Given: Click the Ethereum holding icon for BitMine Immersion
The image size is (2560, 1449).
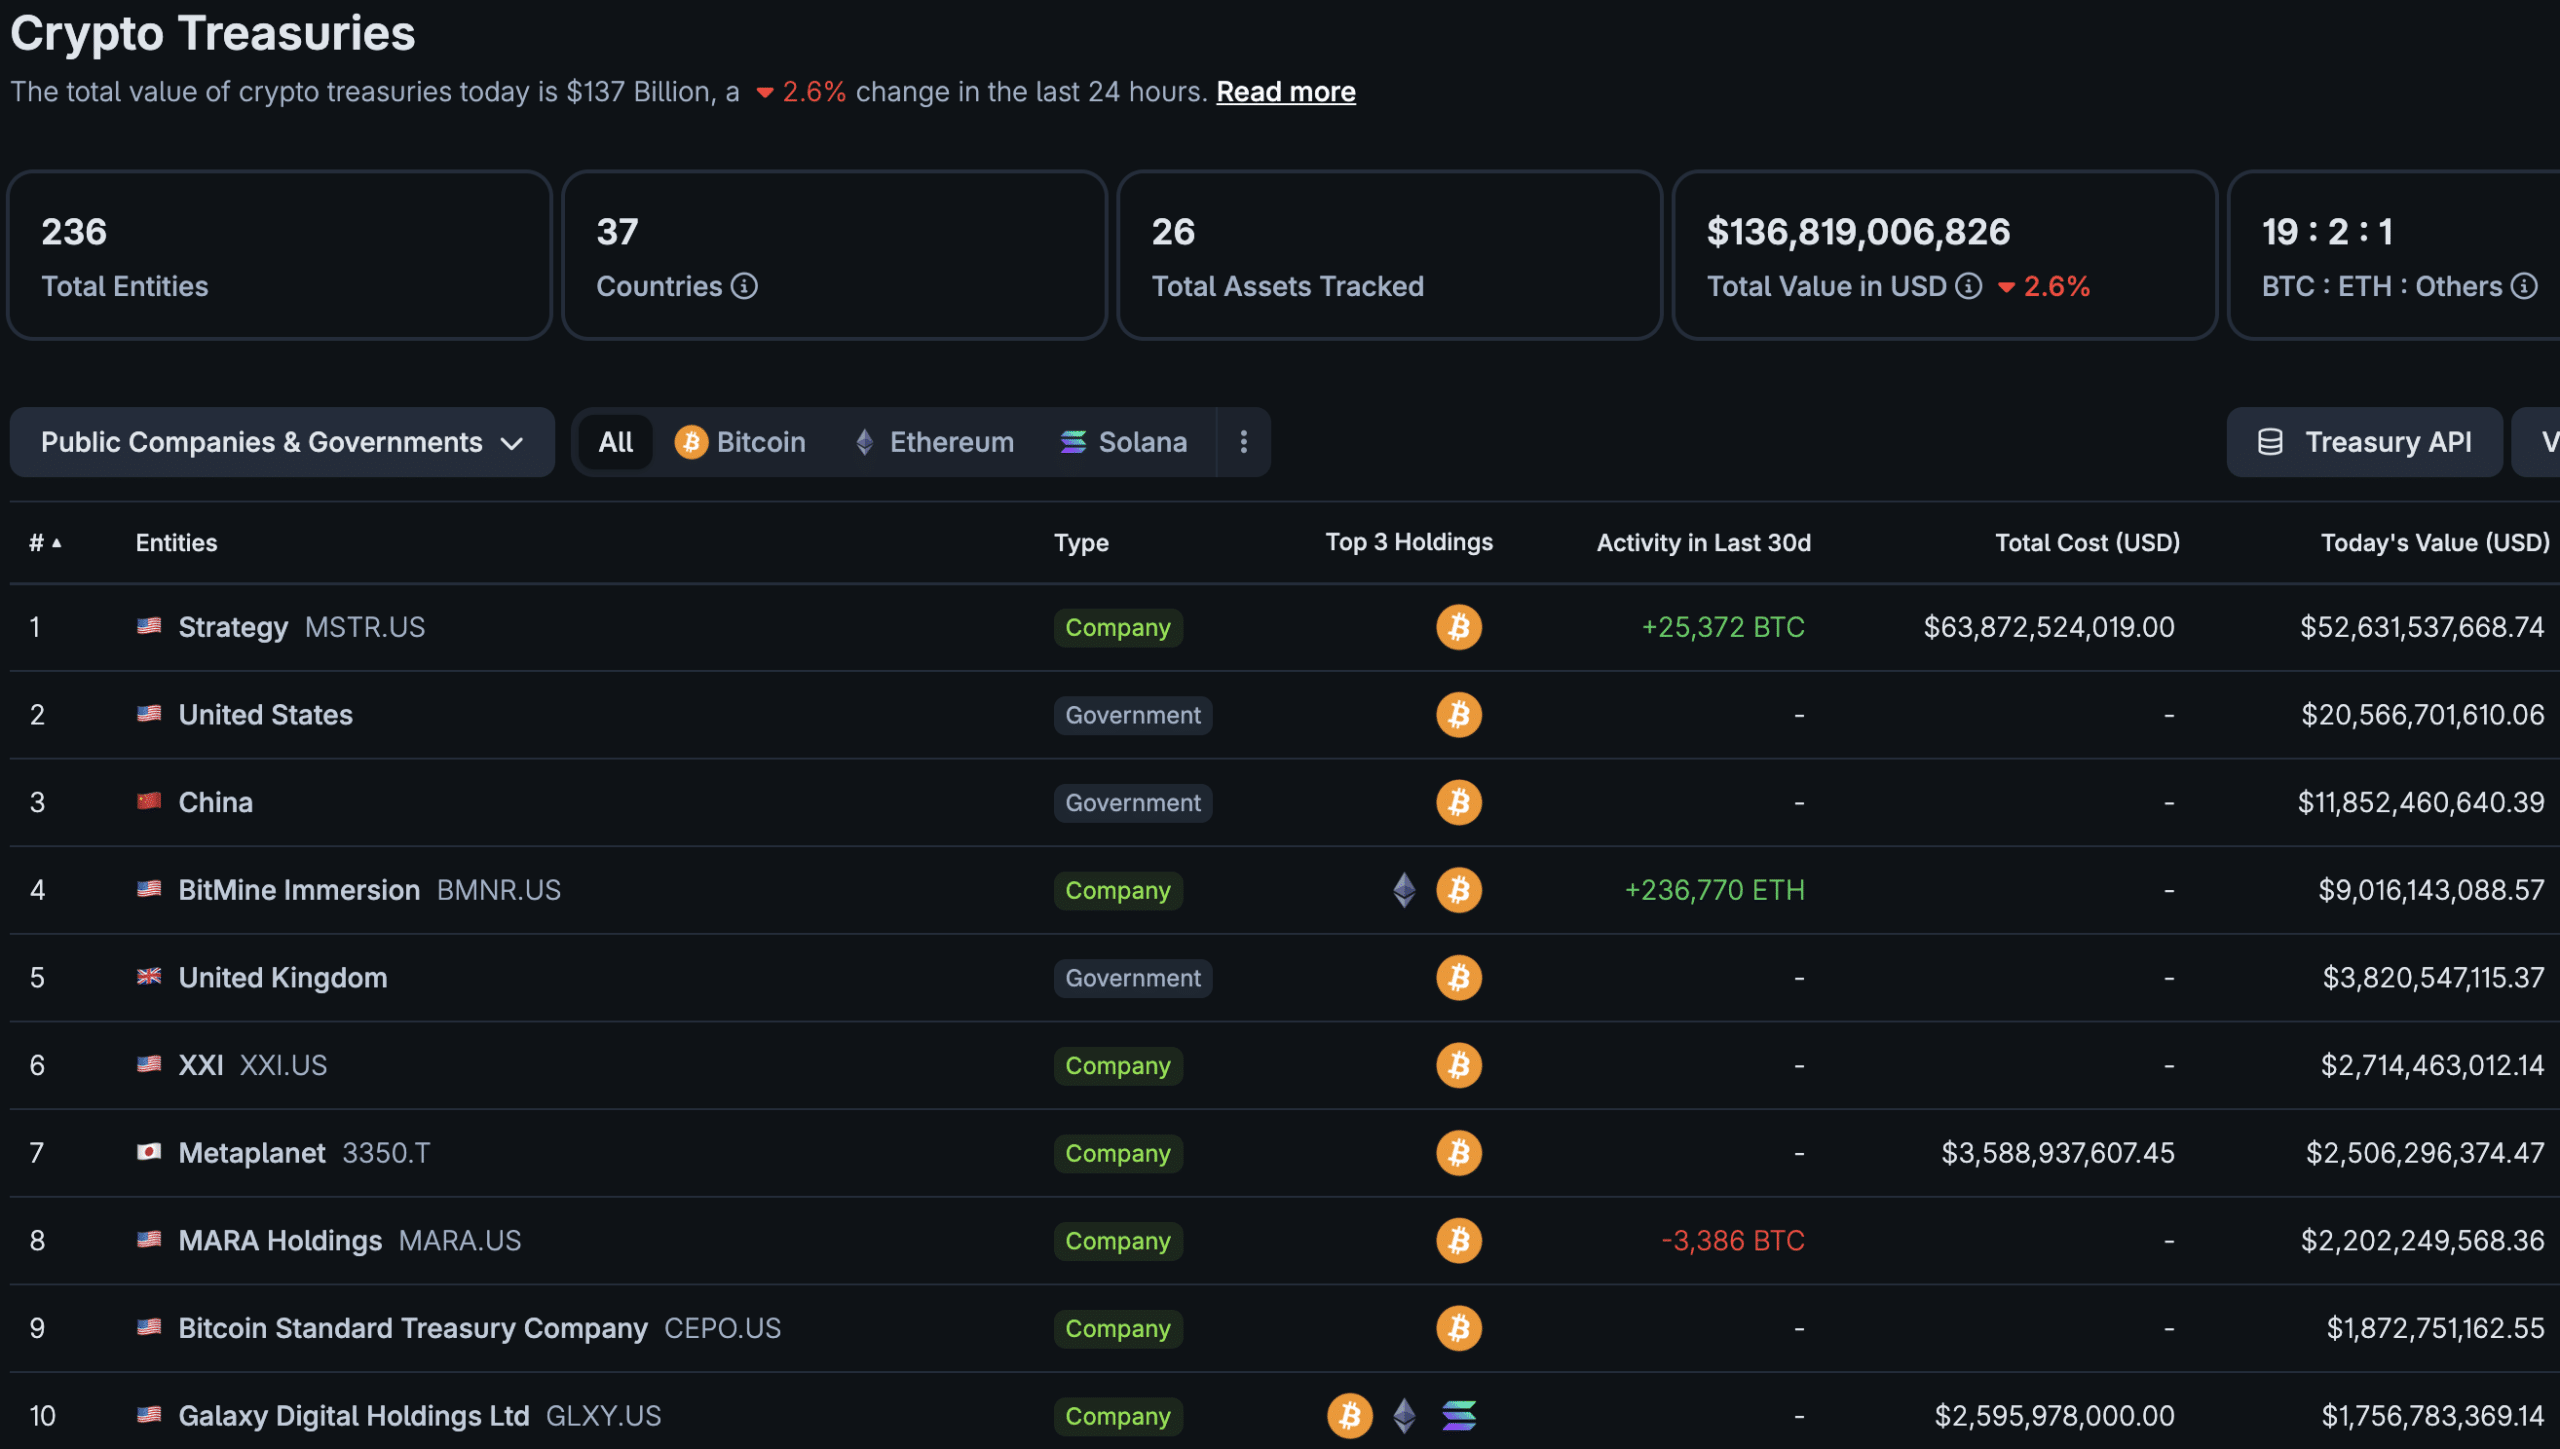Looking at the screenshot, I should coord(1404,890).
